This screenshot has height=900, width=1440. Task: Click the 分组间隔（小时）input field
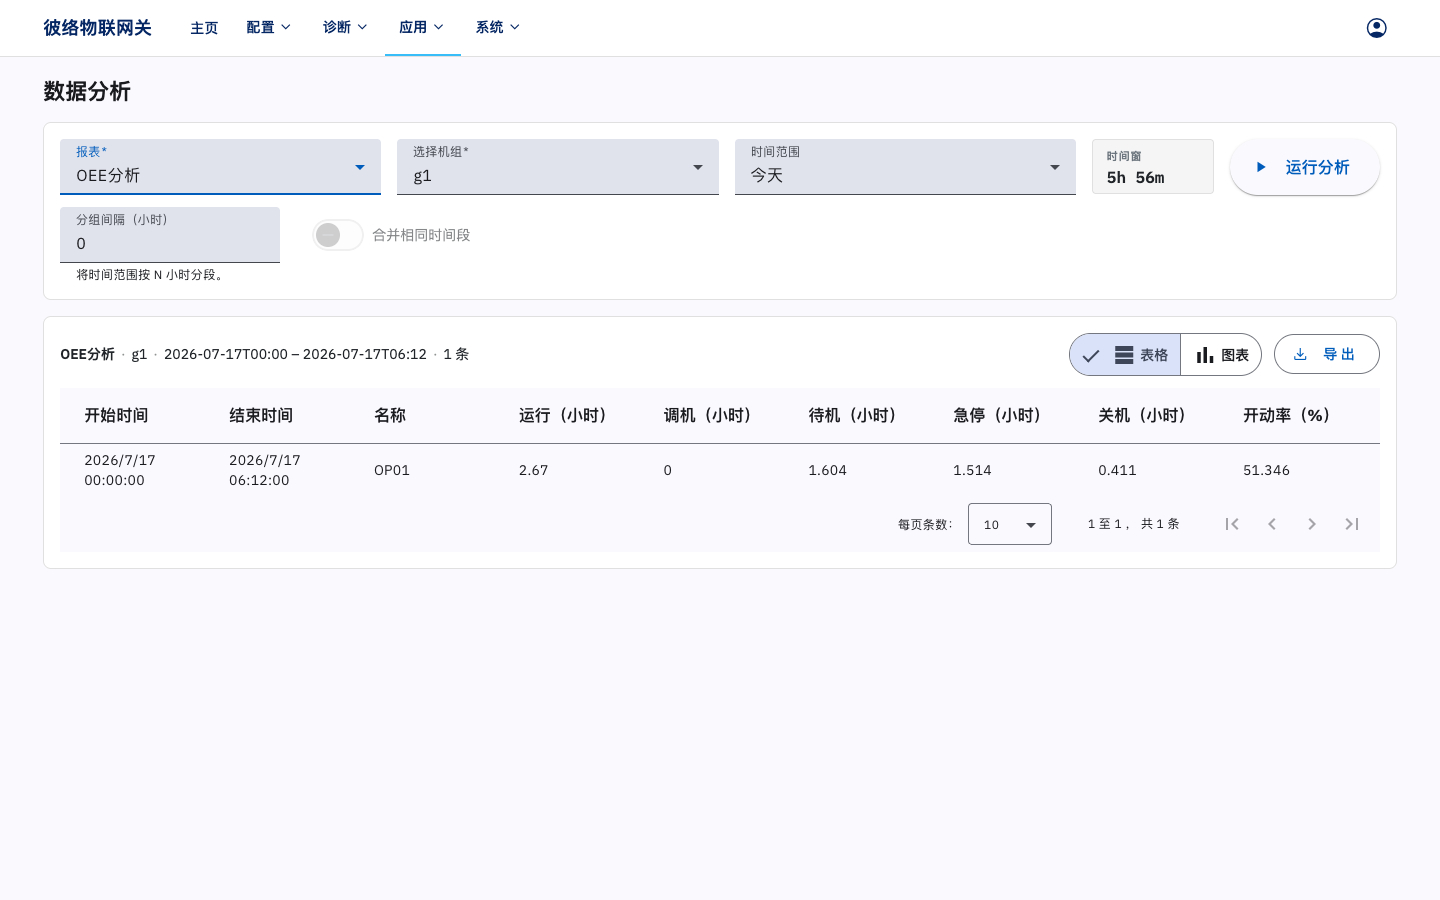(x=170, y=235)
